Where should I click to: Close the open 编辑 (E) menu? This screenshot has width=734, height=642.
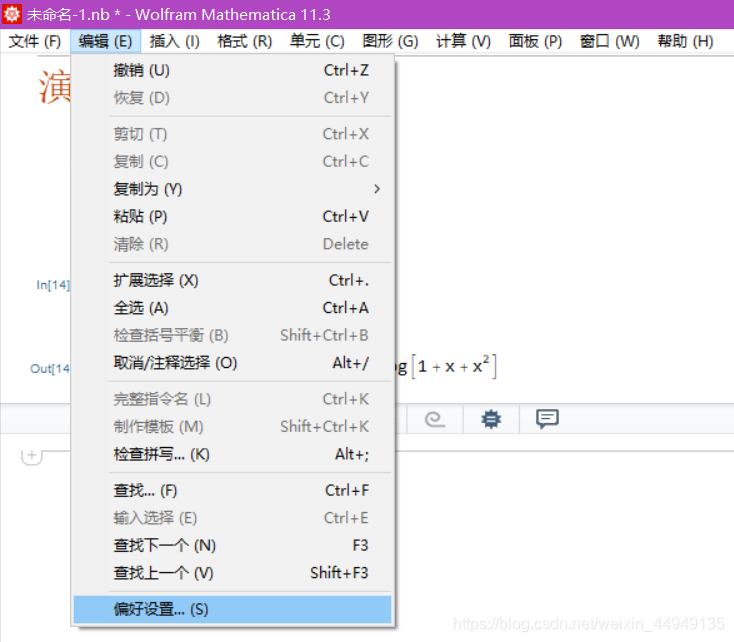coord(105,41)
